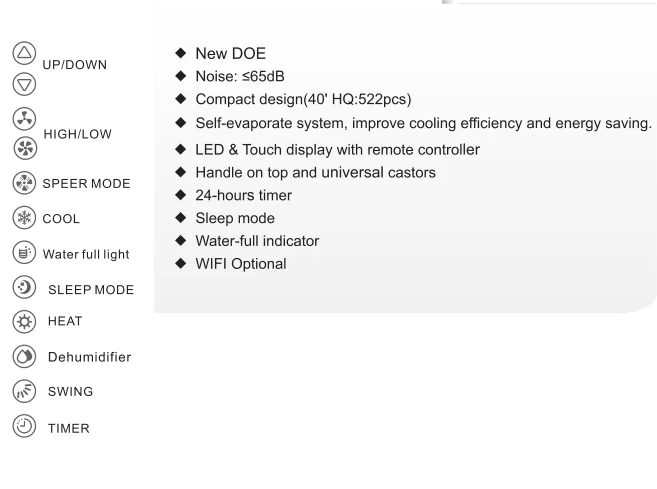Click the New DOE bullet diamond
Screen dimensions: 657x489
coord(181,53)
